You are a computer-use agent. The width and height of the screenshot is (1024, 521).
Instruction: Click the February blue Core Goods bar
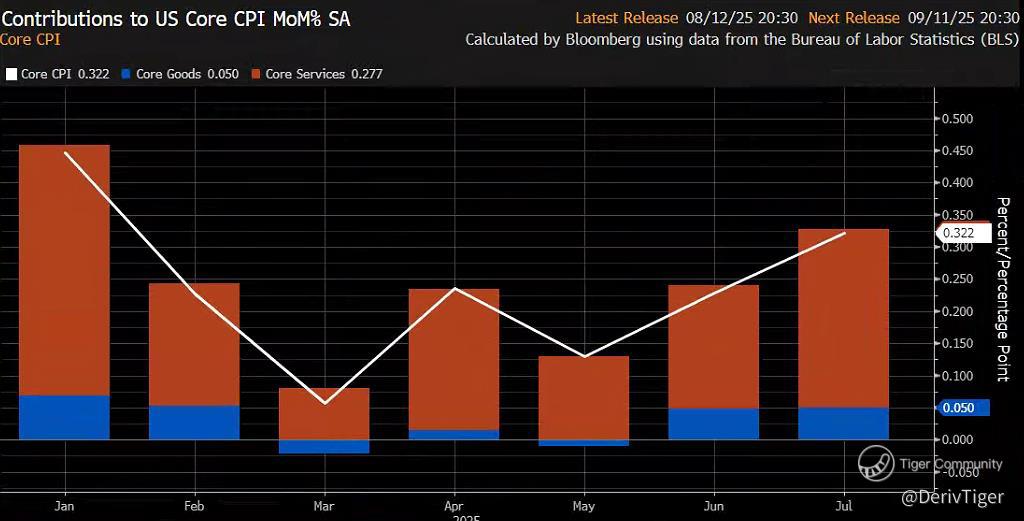coord(194,422)
